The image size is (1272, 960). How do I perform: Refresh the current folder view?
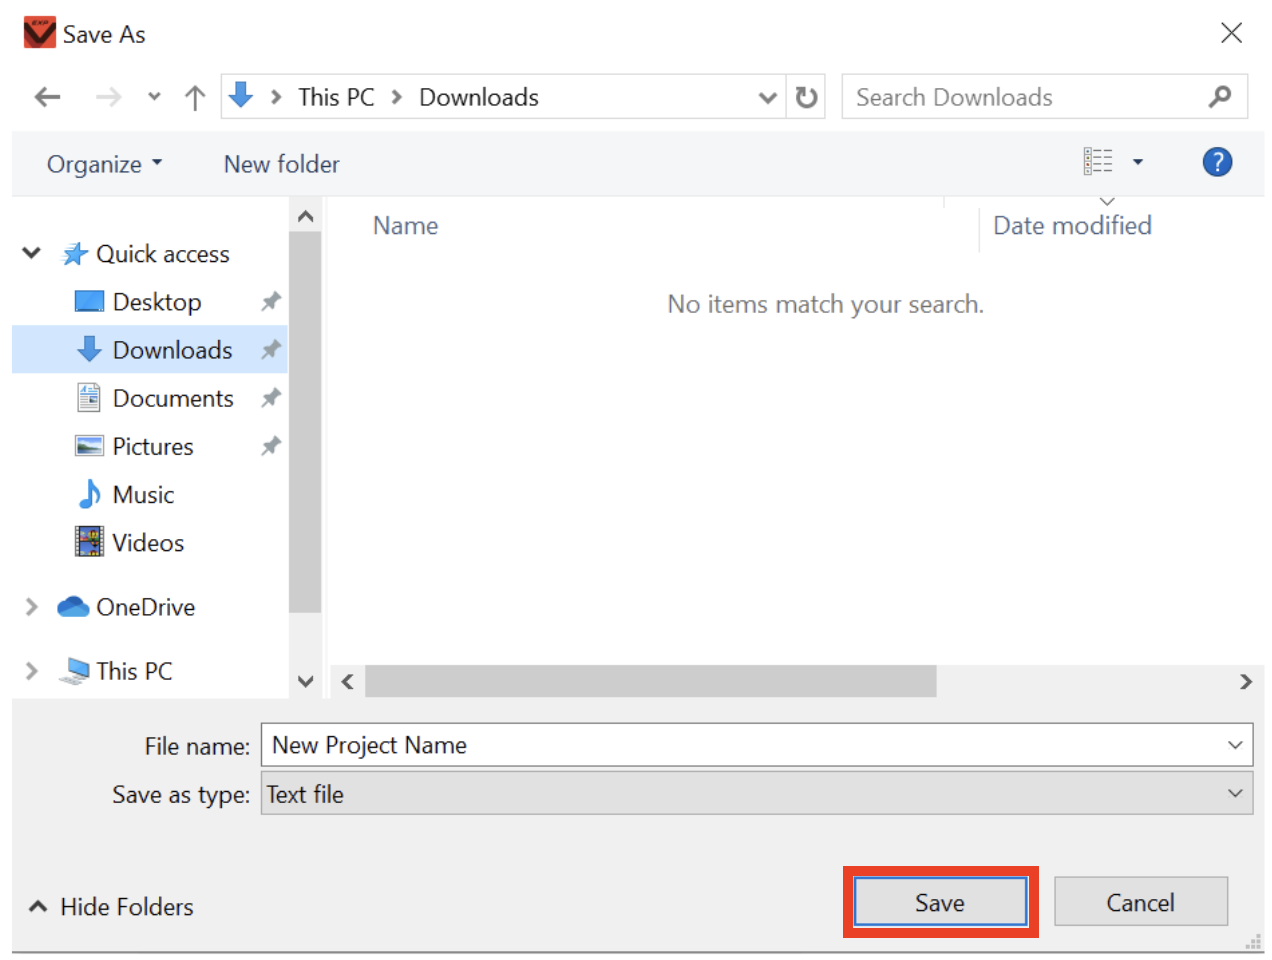pyautogui.click(x=806, y=96)
